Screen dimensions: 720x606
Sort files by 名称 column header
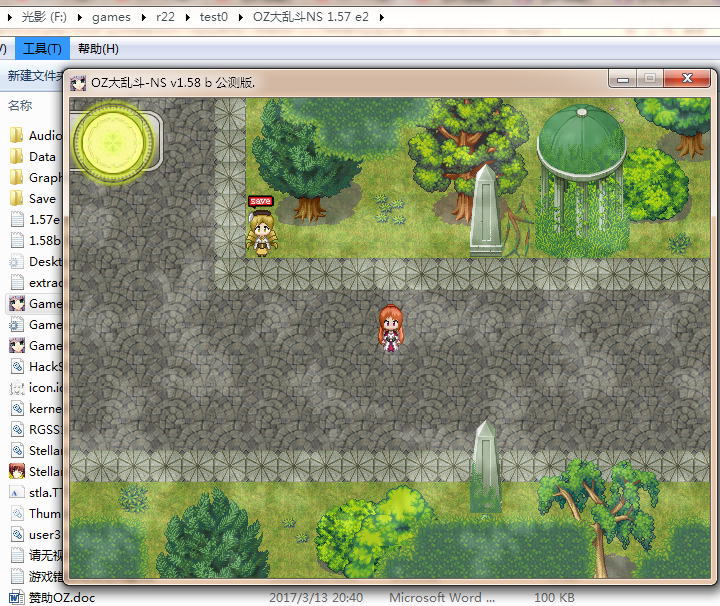(20, 106)
